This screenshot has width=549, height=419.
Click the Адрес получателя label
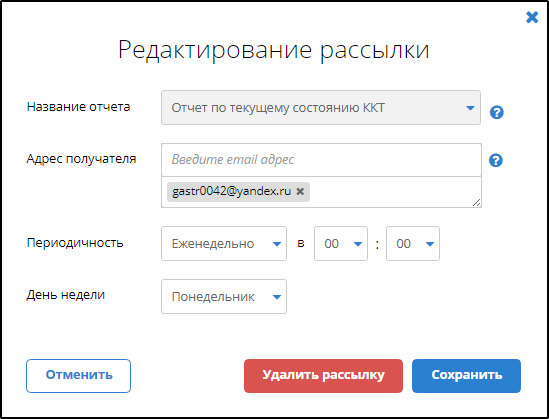point(81,159)
